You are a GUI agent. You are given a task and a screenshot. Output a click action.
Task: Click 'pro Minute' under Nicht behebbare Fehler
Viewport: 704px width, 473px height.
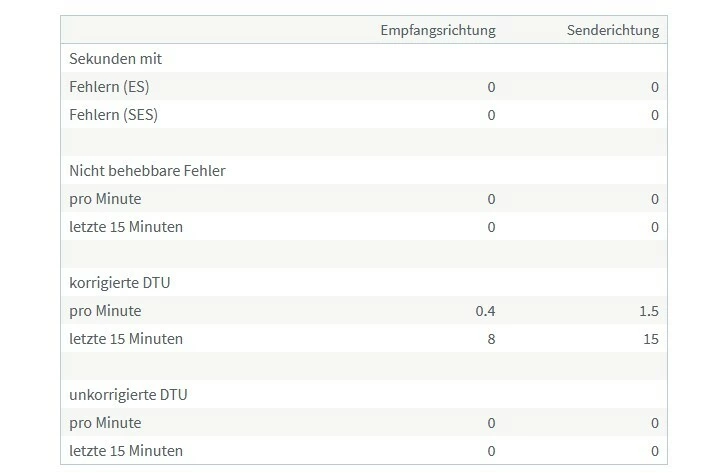pos(105,199)
